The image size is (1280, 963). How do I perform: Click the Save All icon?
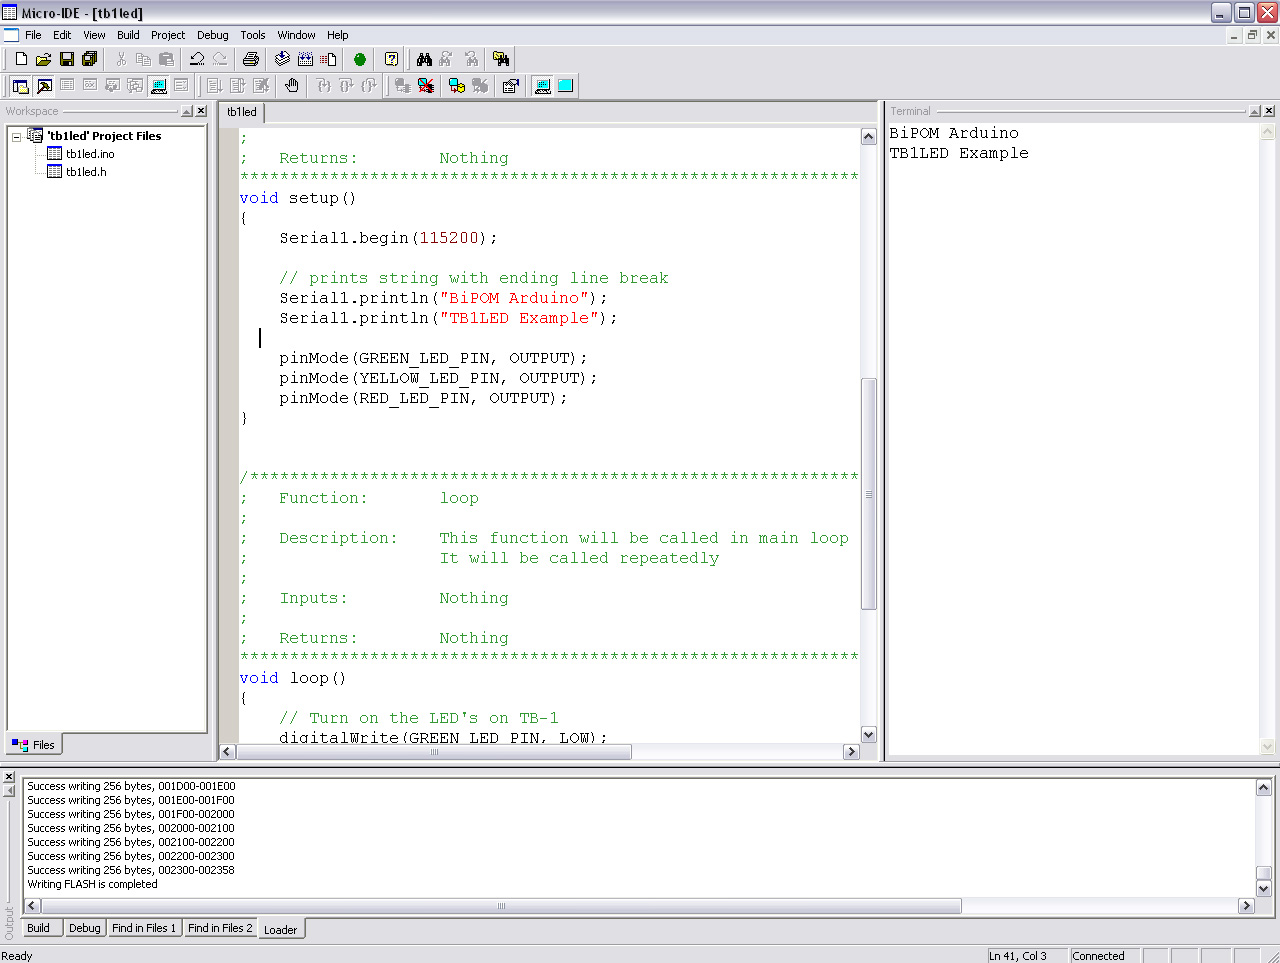point(89,59)
